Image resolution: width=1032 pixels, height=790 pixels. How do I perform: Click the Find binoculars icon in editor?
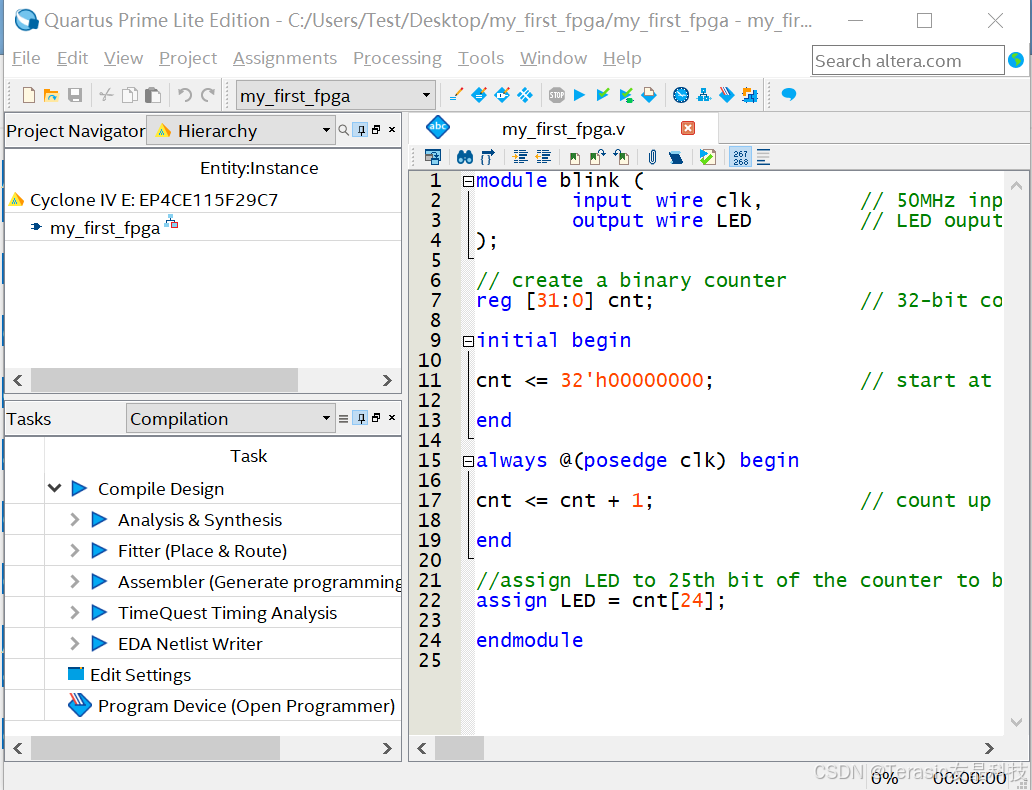pos(465,157)
